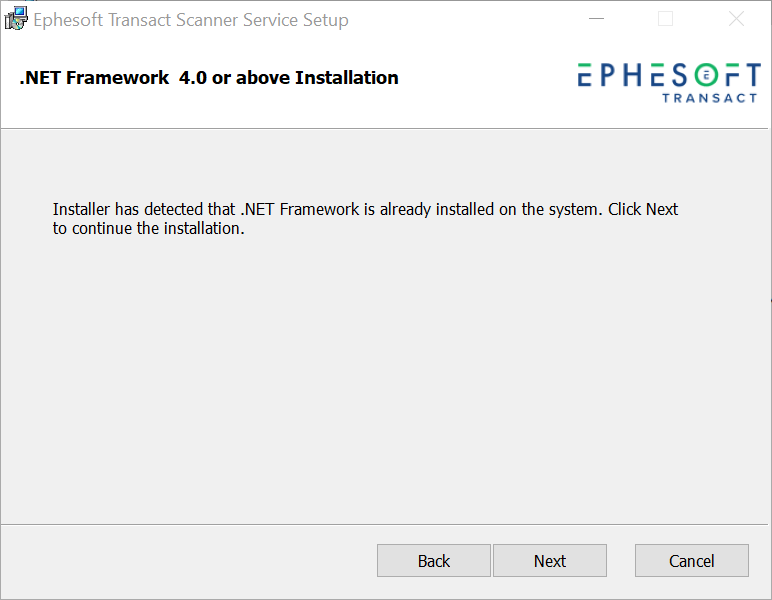This screenshot has height=600, width=772.
Task: Continue the installation with the Next button
Action: [x=550, y=561]
